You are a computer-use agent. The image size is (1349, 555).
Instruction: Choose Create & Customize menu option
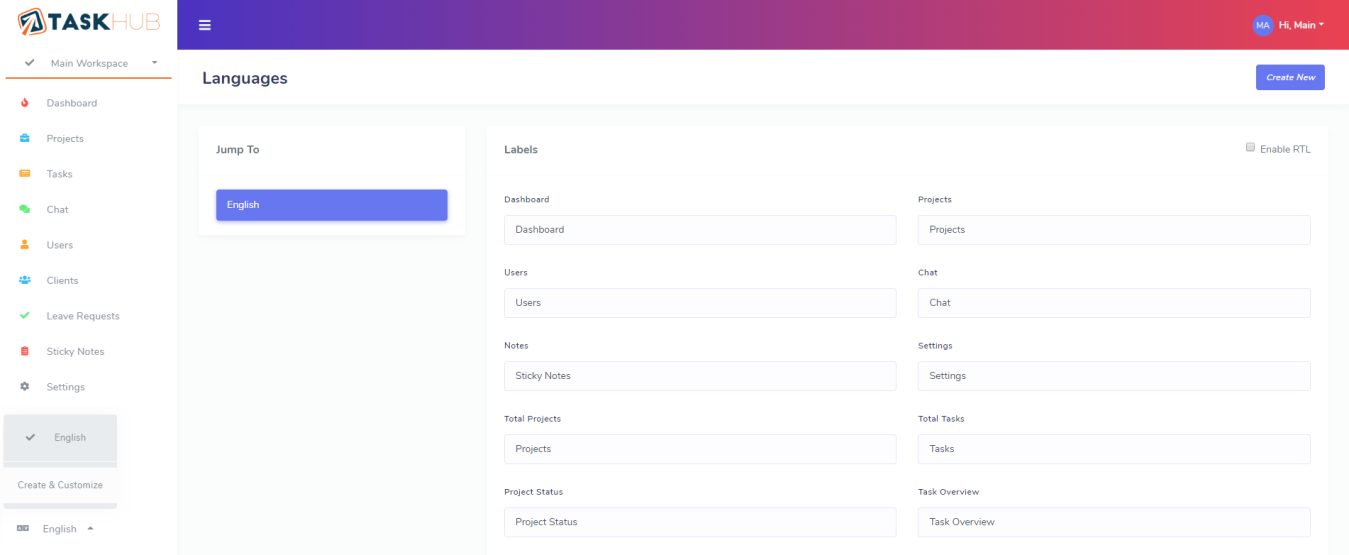point(60,485)
